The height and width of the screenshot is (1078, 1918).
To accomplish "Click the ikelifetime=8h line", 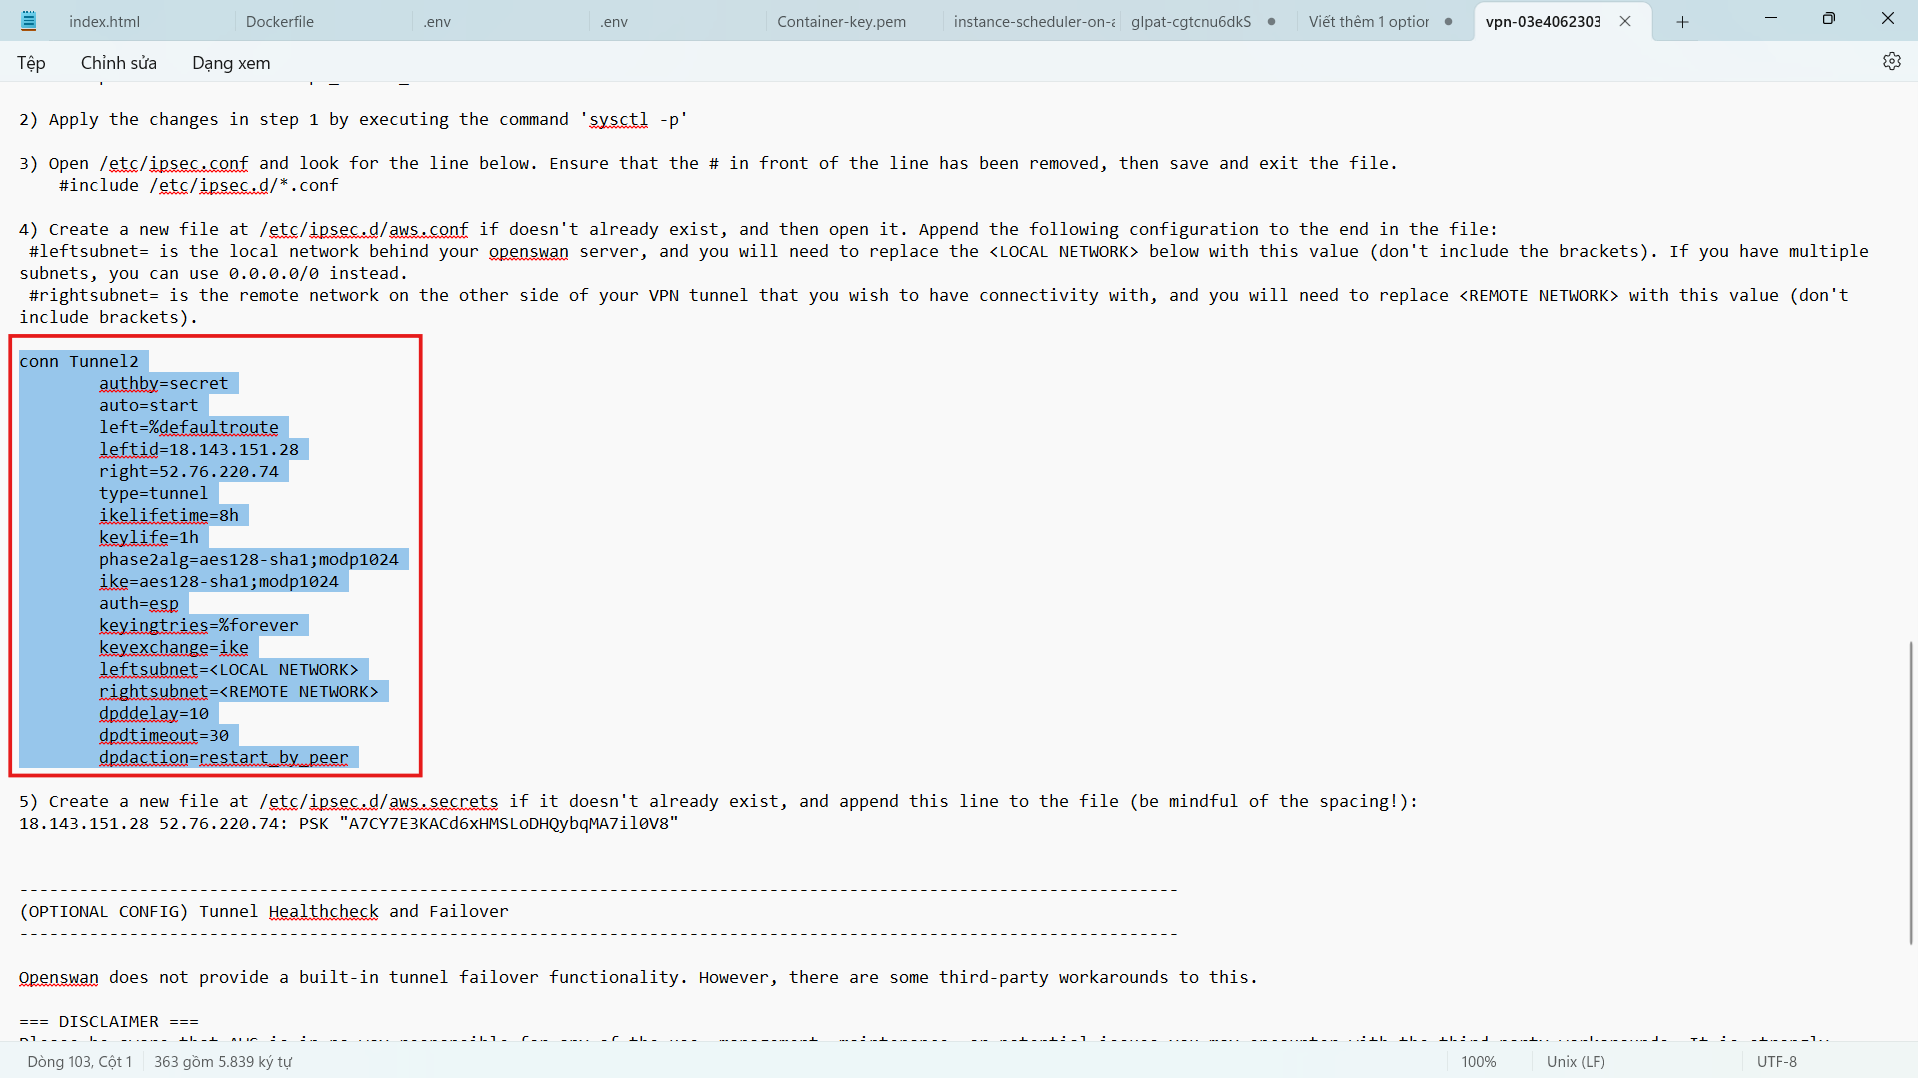I will point(169,515).
